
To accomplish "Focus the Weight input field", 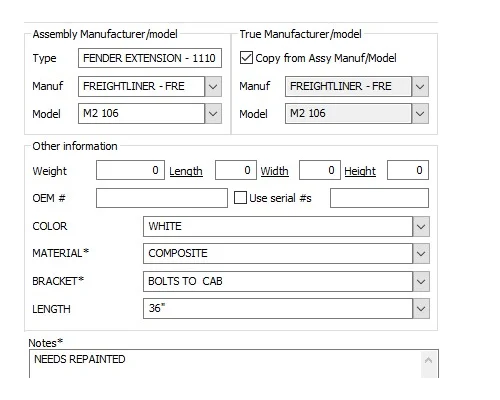I will coord(130,170).
